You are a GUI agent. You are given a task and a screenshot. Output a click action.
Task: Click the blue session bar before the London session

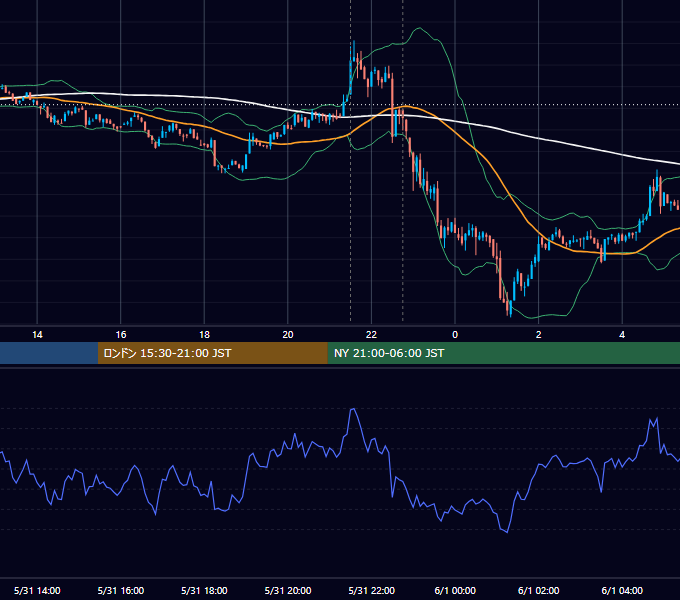[x=49, y=353]
